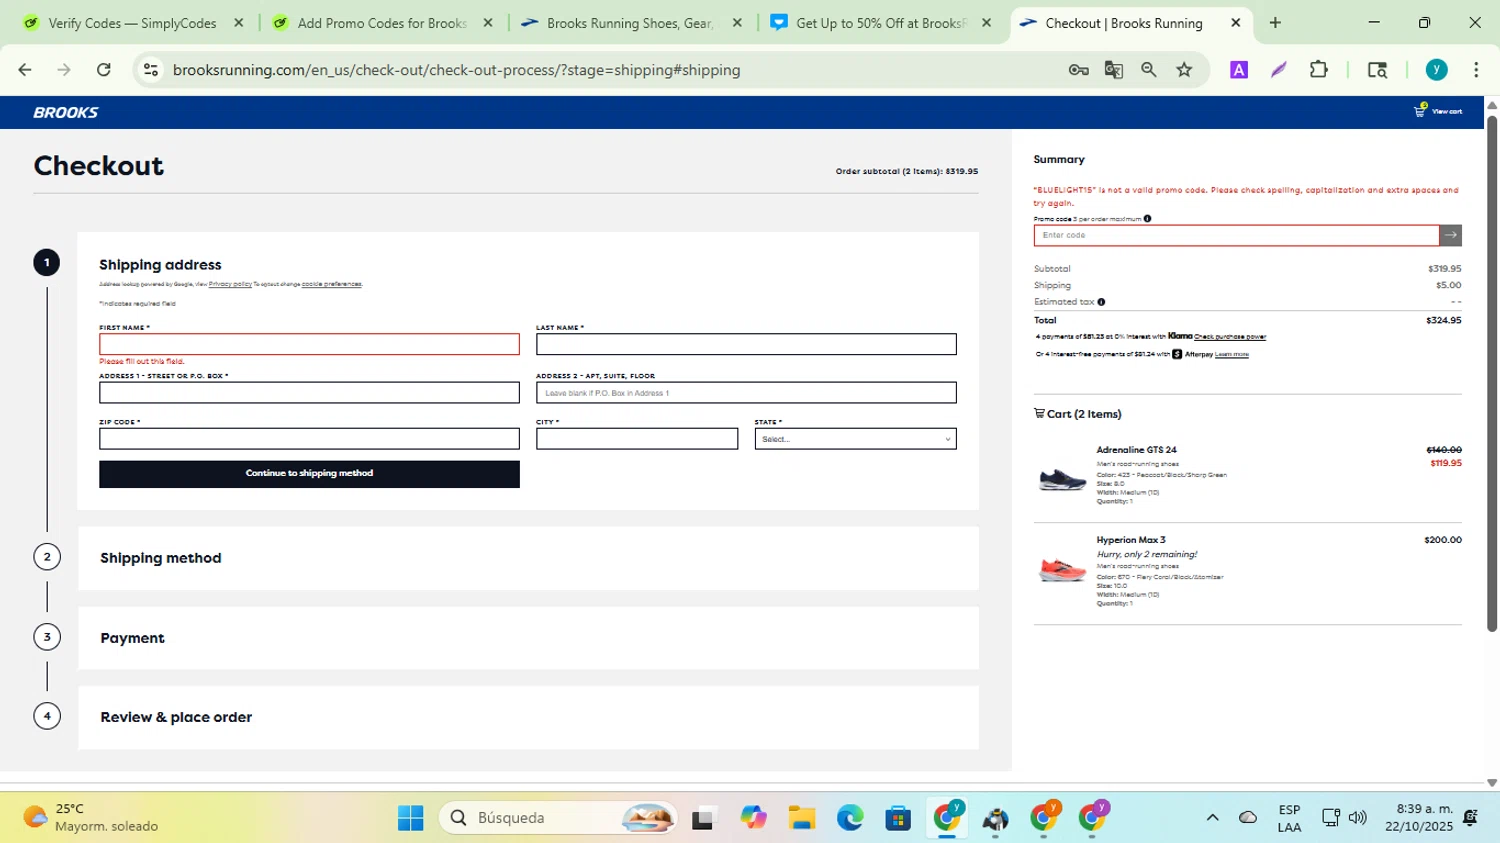The image size is (1500, 843).
Task: Open Chrome's three-dot menu
Action: coord(1476,70)
